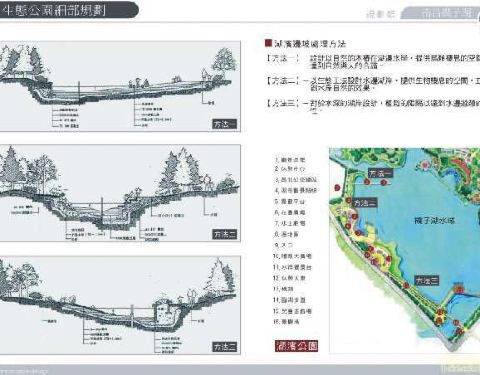
Task: Click the red marker on the jetty pavilion
Action: [459, 289]
